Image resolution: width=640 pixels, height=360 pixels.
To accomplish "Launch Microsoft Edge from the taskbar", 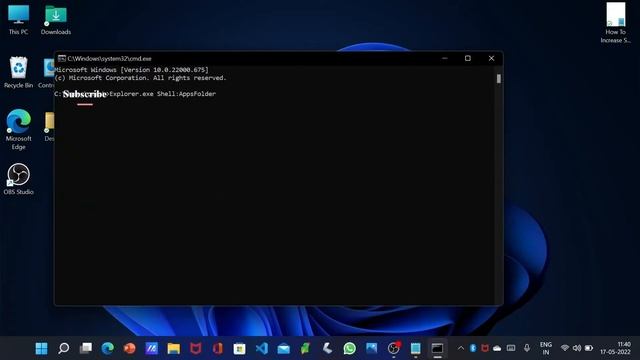I will 108,348.
